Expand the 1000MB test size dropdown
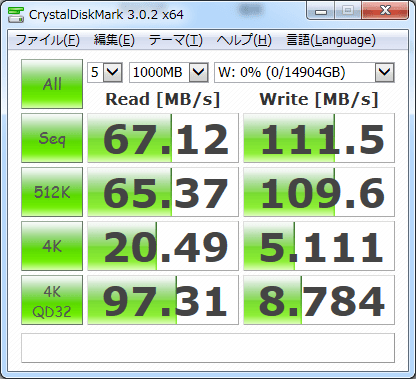 tap(169, 72)
